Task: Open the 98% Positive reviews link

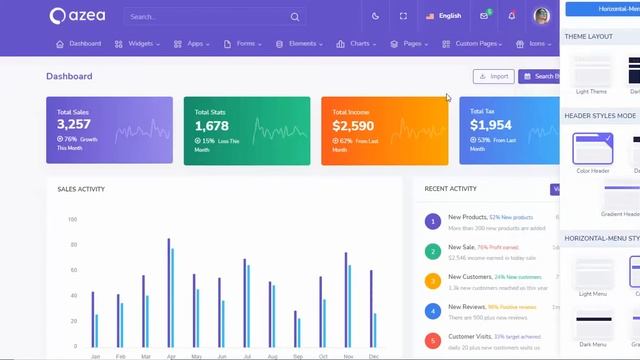Action: point(512,307)
